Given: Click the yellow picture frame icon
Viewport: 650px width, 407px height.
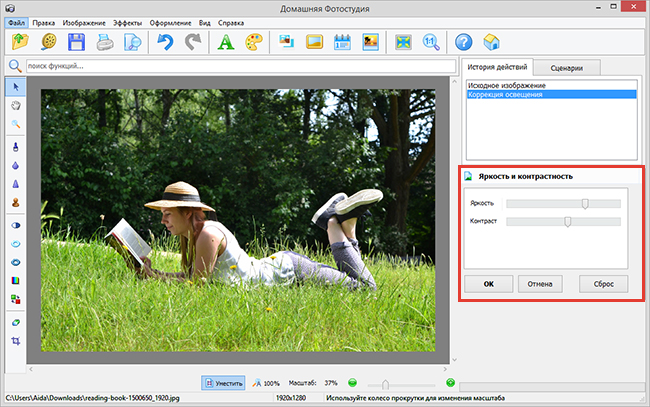Looking at the screenshot, I should point(314,42).
